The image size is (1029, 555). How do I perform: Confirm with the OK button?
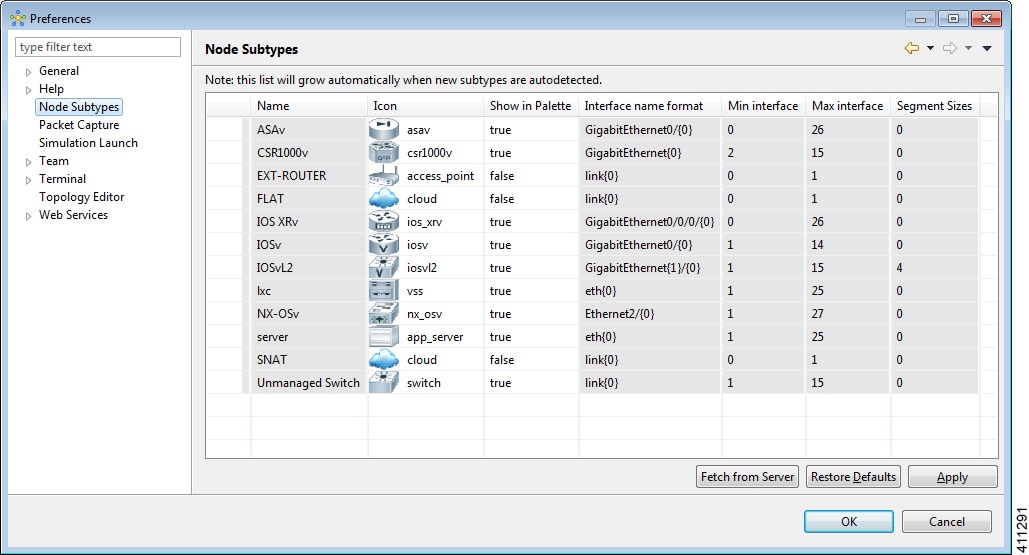(x=849, y=522)
